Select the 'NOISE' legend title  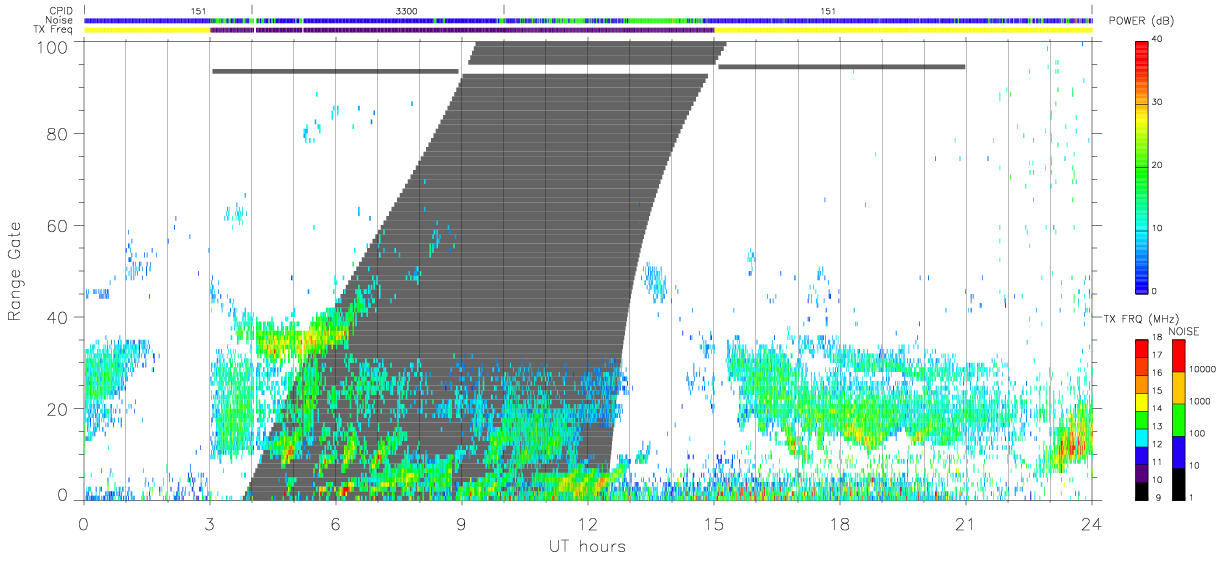click(x=1184, y=331)
